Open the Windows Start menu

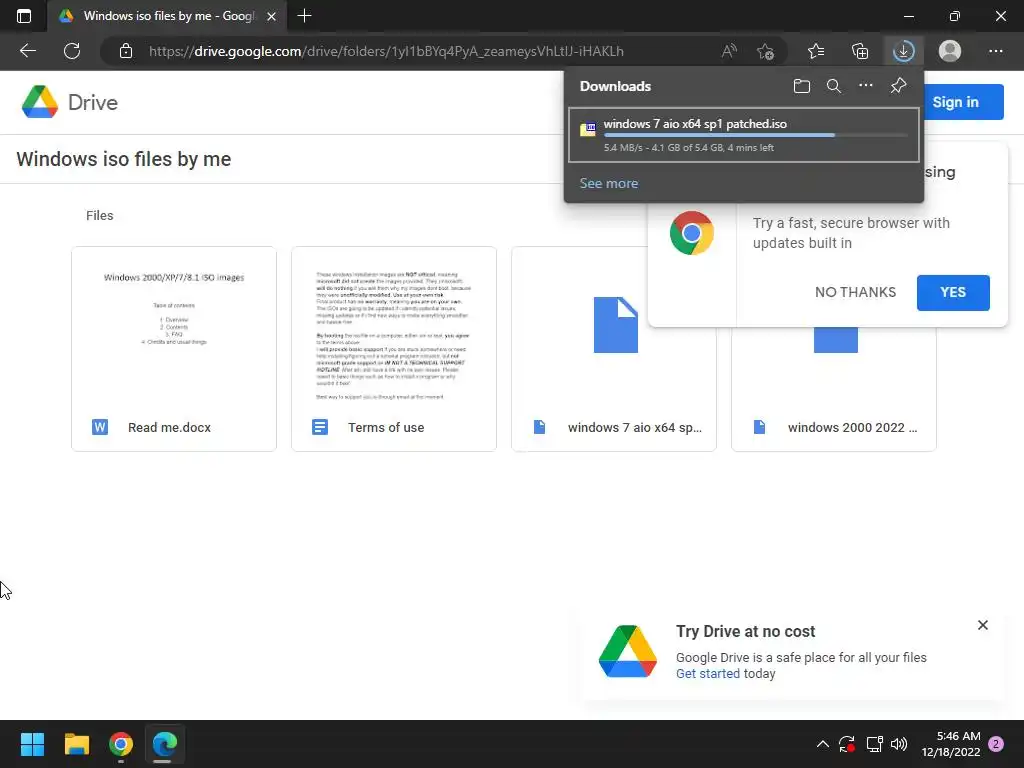[x=32, y=744]
